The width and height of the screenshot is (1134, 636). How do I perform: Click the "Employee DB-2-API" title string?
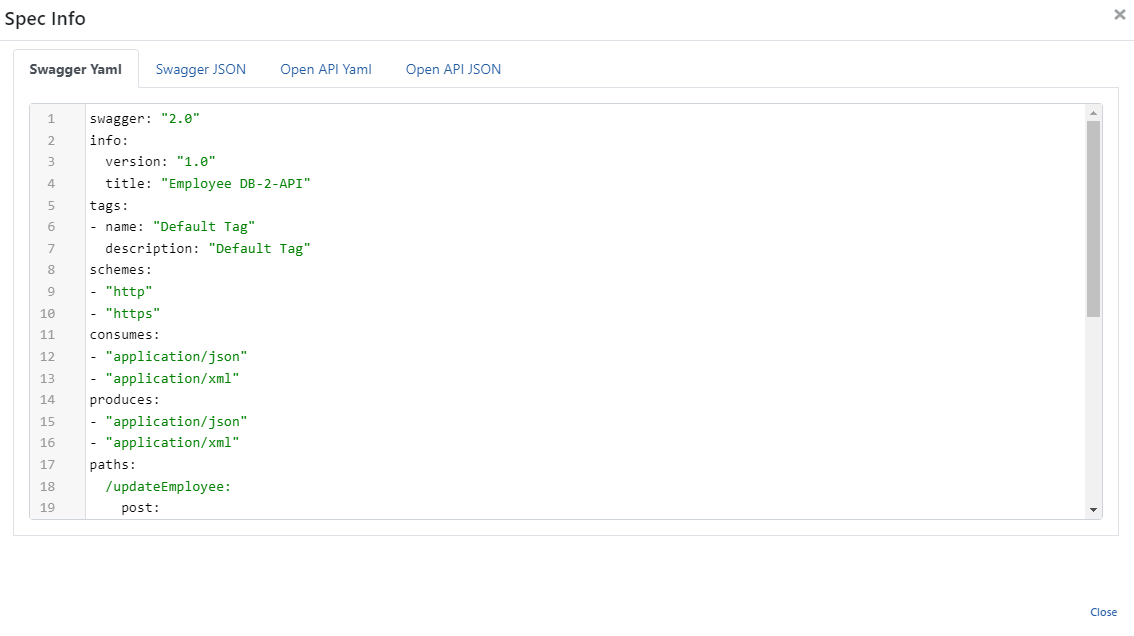(241, 184)
